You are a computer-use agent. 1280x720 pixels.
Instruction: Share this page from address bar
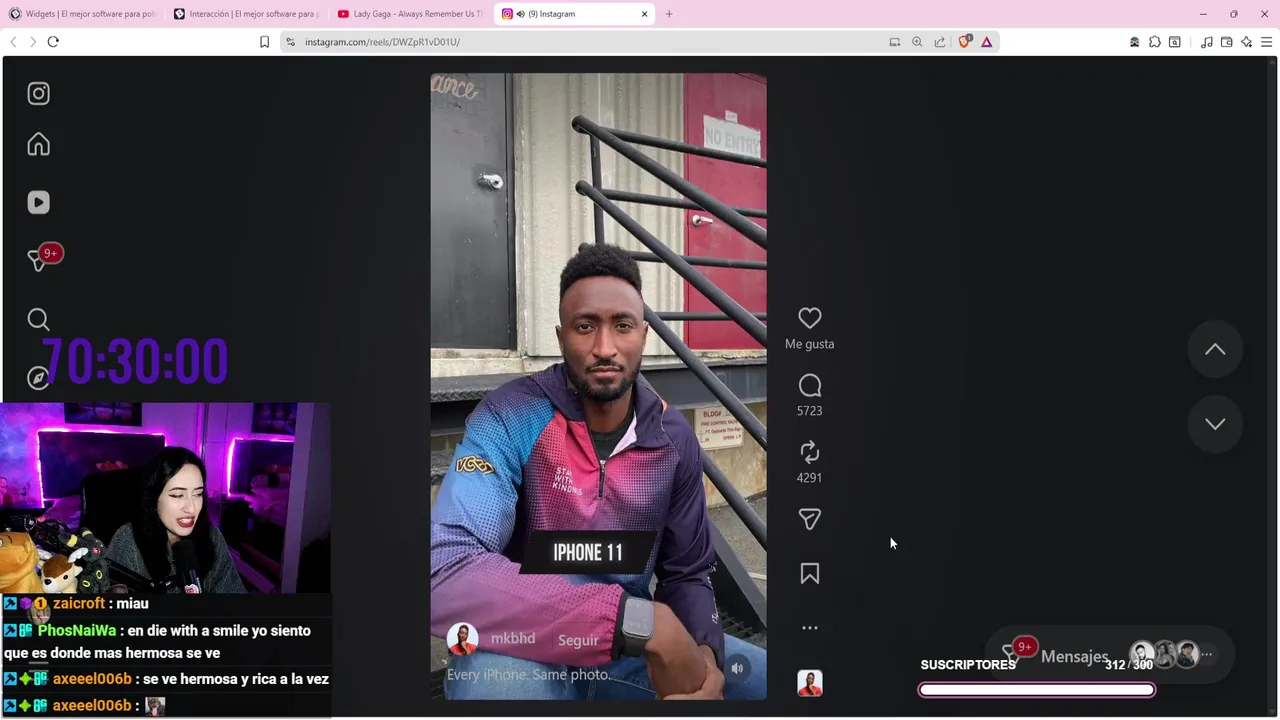[x=940, y=42]
